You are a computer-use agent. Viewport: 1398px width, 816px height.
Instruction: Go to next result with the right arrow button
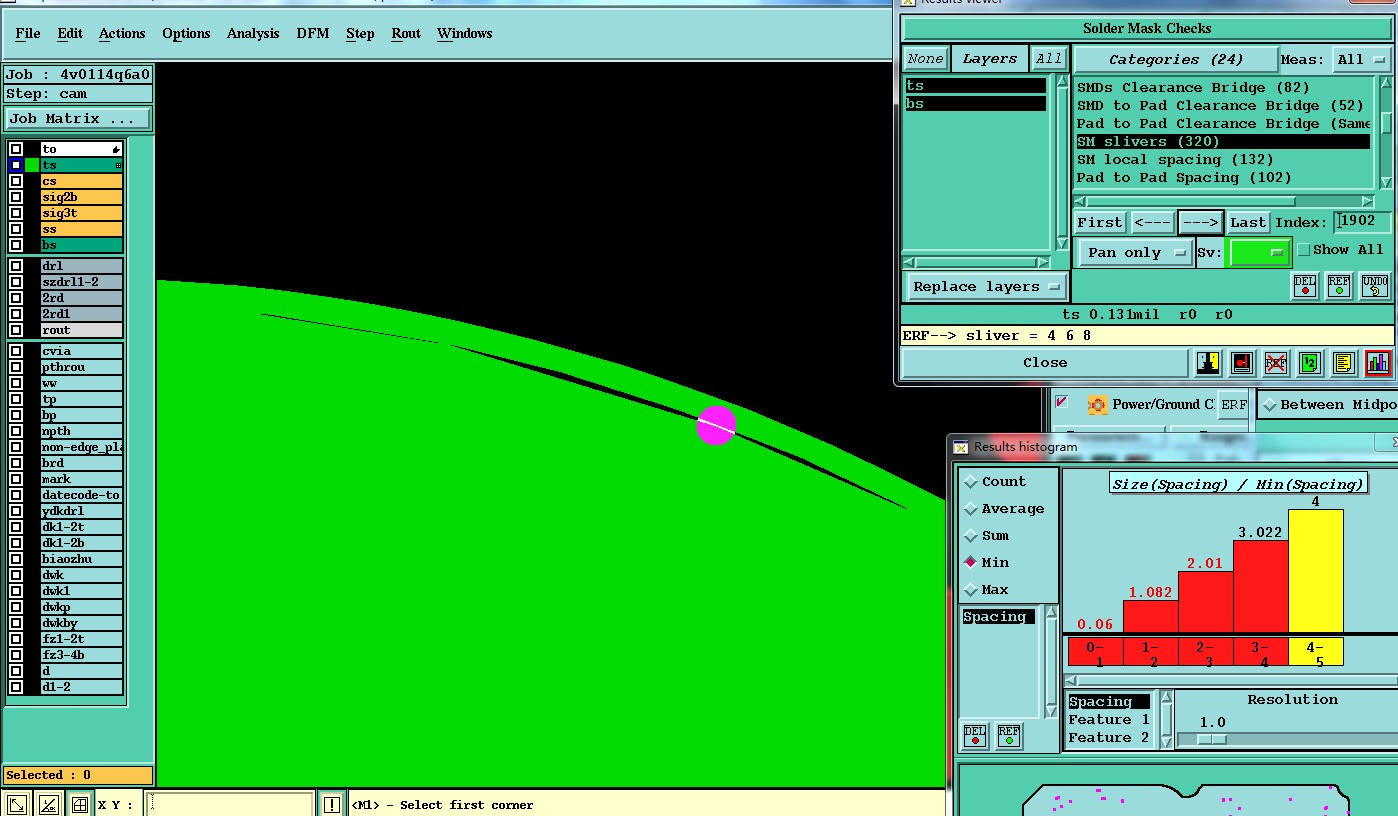click(1200, 223)
